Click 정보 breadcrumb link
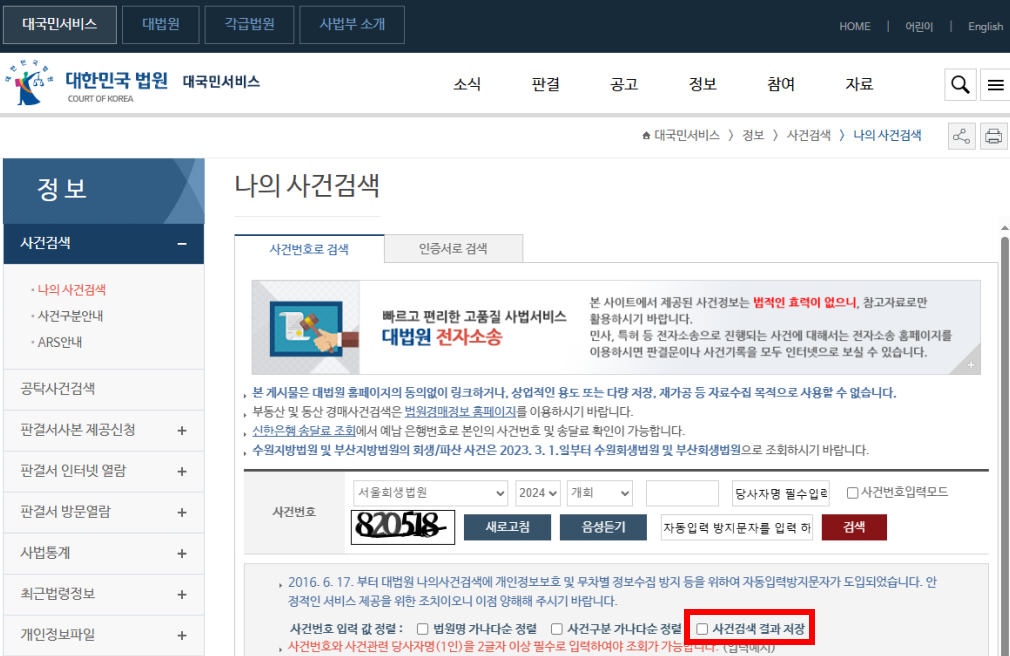This screenshot has width=1010, height=656. (x=752, y=135)
